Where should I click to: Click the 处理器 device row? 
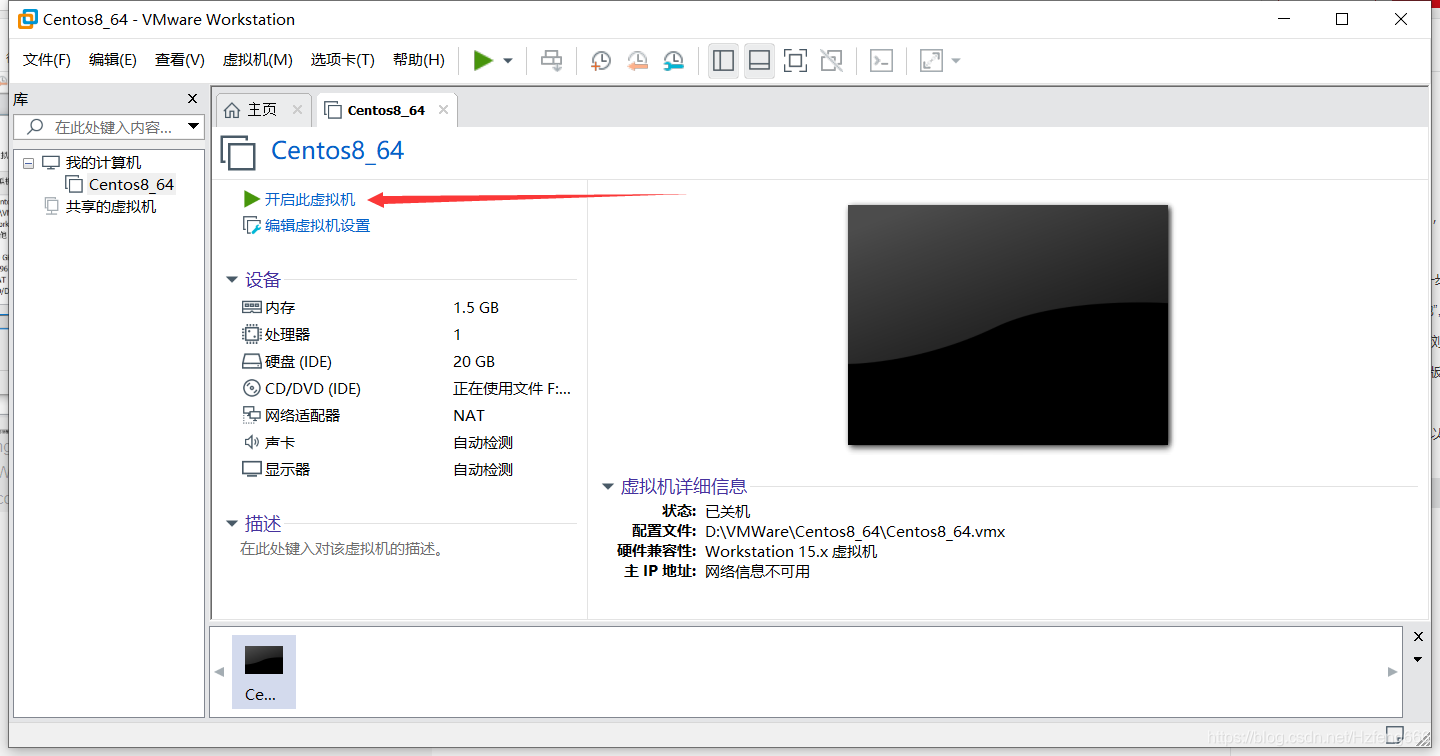pyautogui.click(x=407, y=334)
